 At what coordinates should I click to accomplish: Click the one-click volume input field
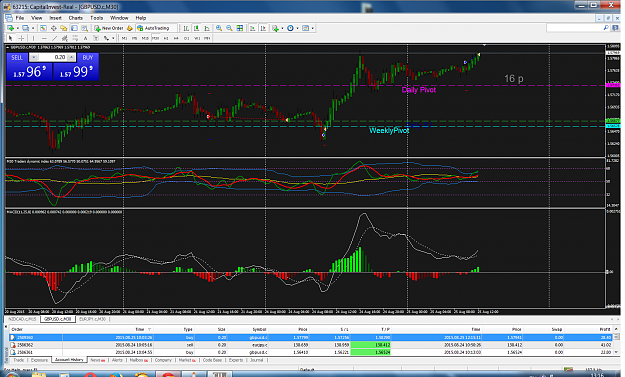(x=53, y=57)
